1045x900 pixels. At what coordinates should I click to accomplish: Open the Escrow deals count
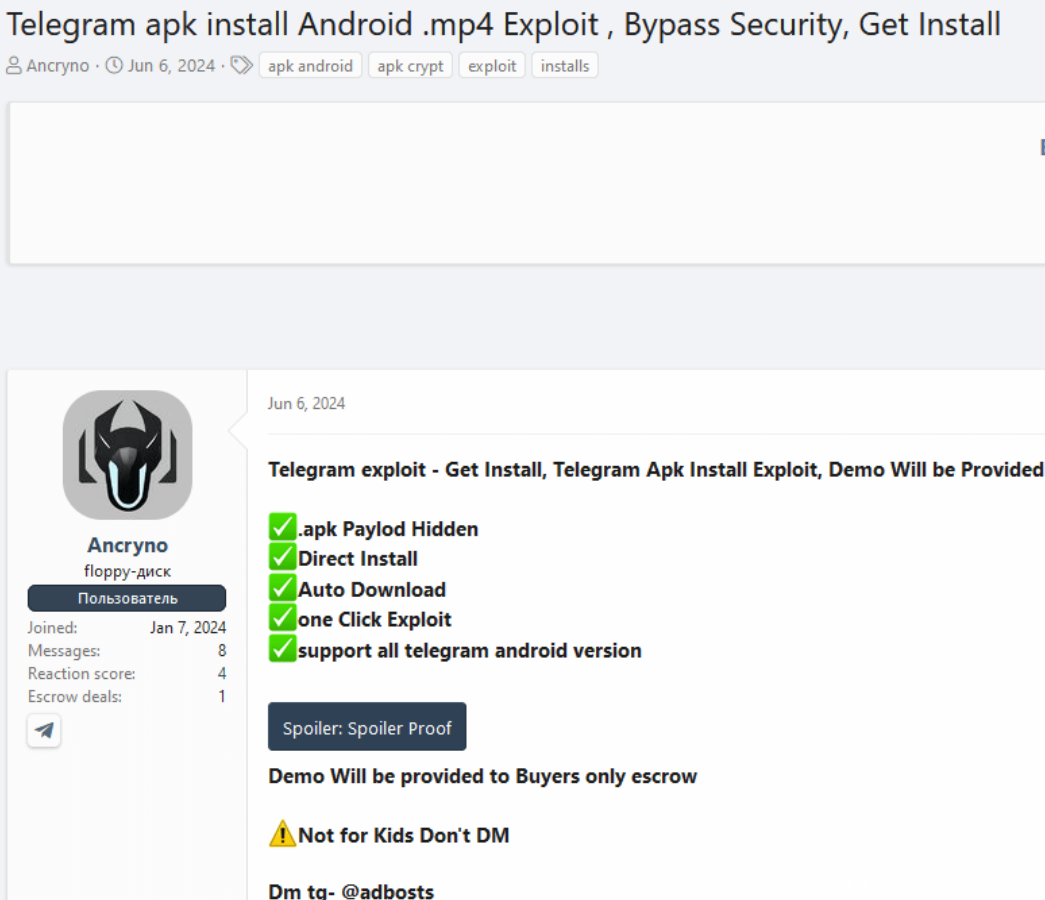(222, 696)
